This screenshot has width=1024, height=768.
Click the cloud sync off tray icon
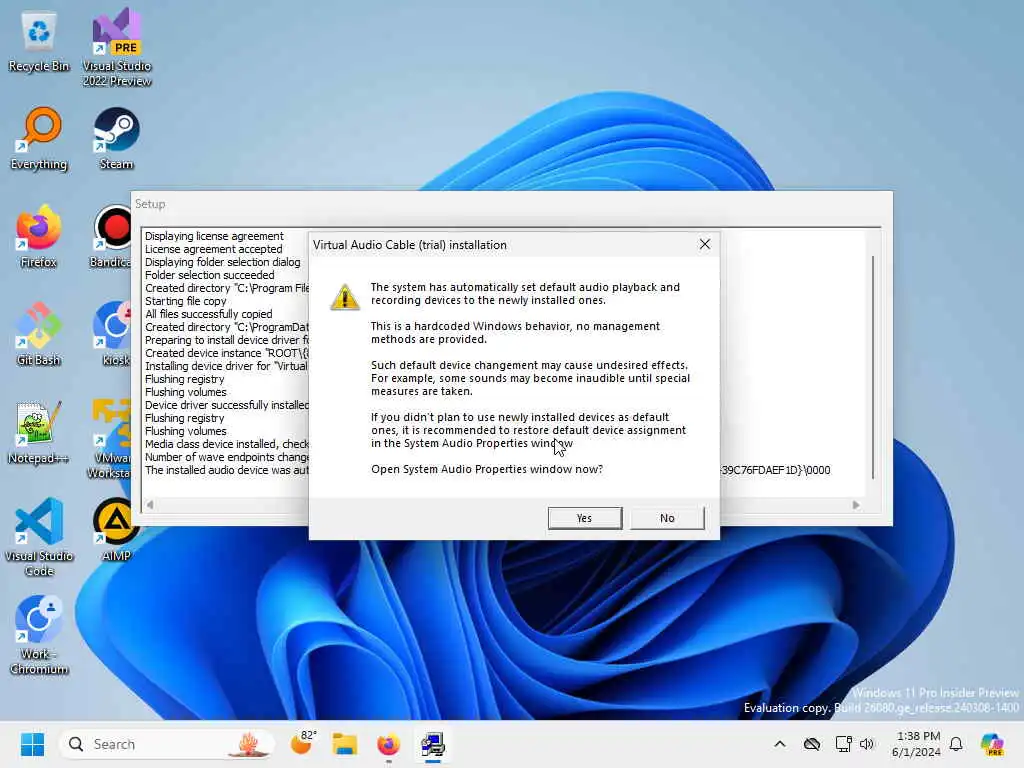click(x=812, y=744)
